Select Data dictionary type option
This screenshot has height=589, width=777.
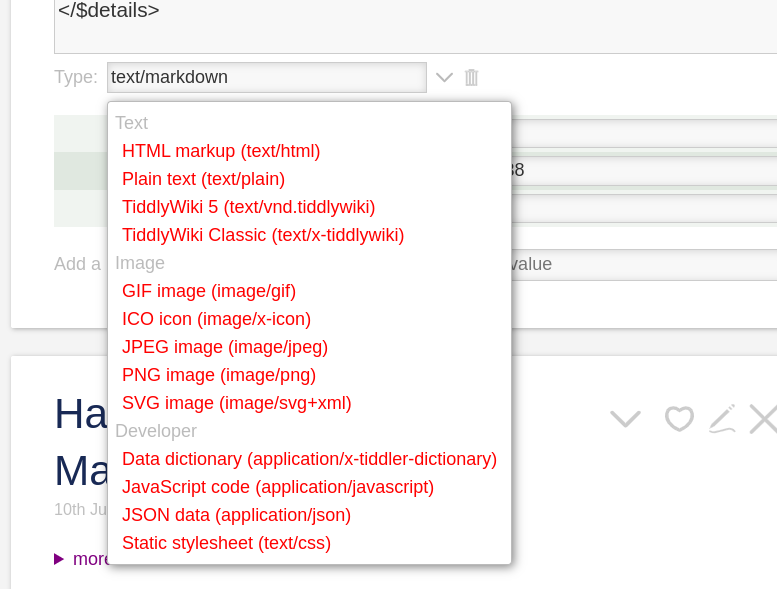[x=309, y=459]
